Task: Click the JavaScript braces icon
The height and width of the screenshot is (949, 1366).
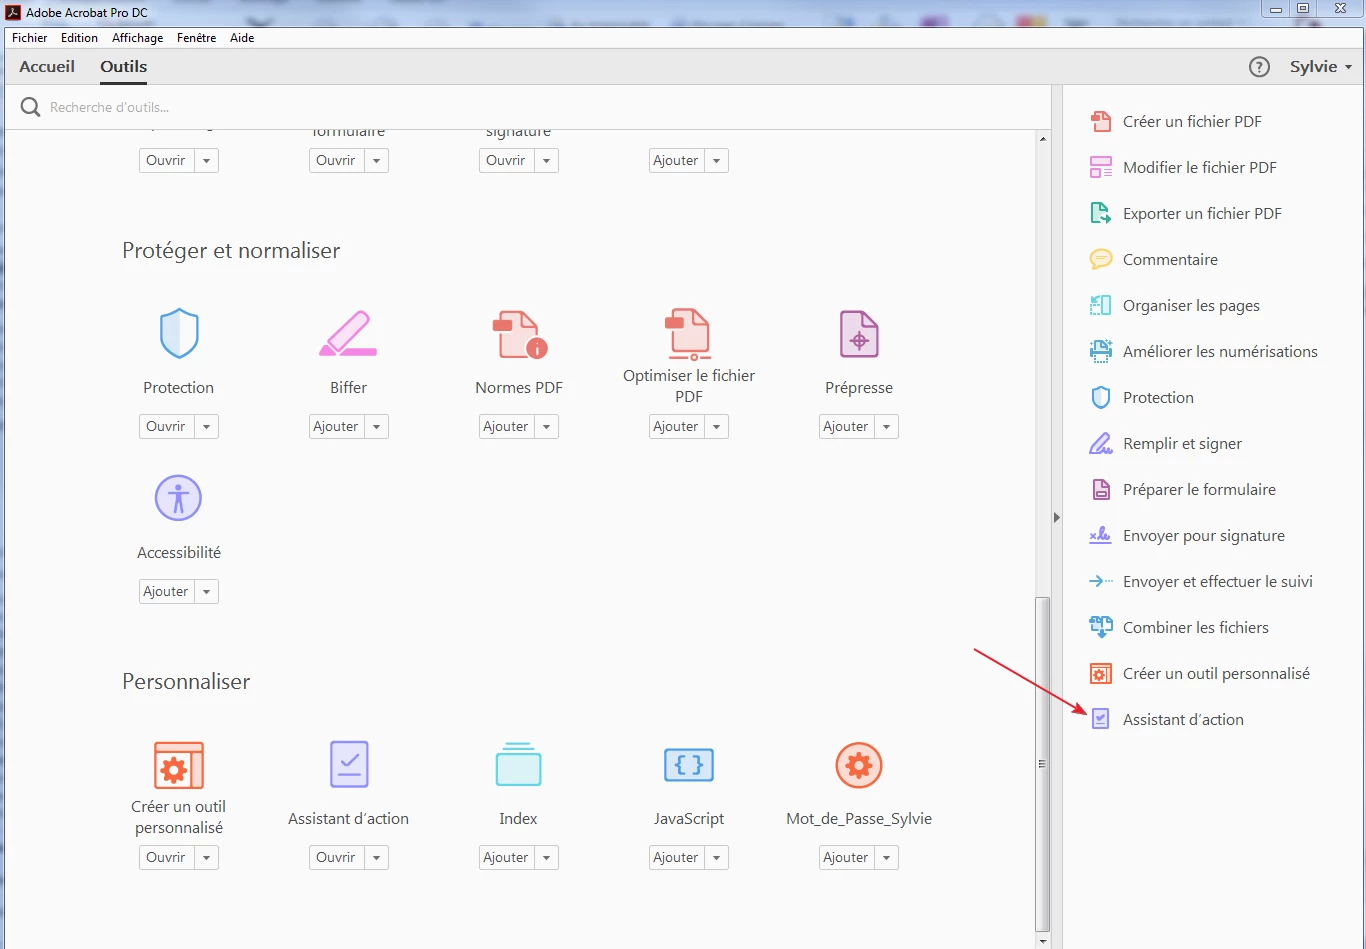Action: (689, 765)
